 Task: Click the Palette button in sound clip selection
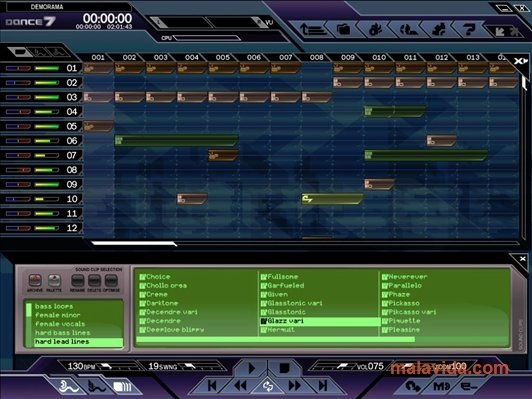pos(54,281)
